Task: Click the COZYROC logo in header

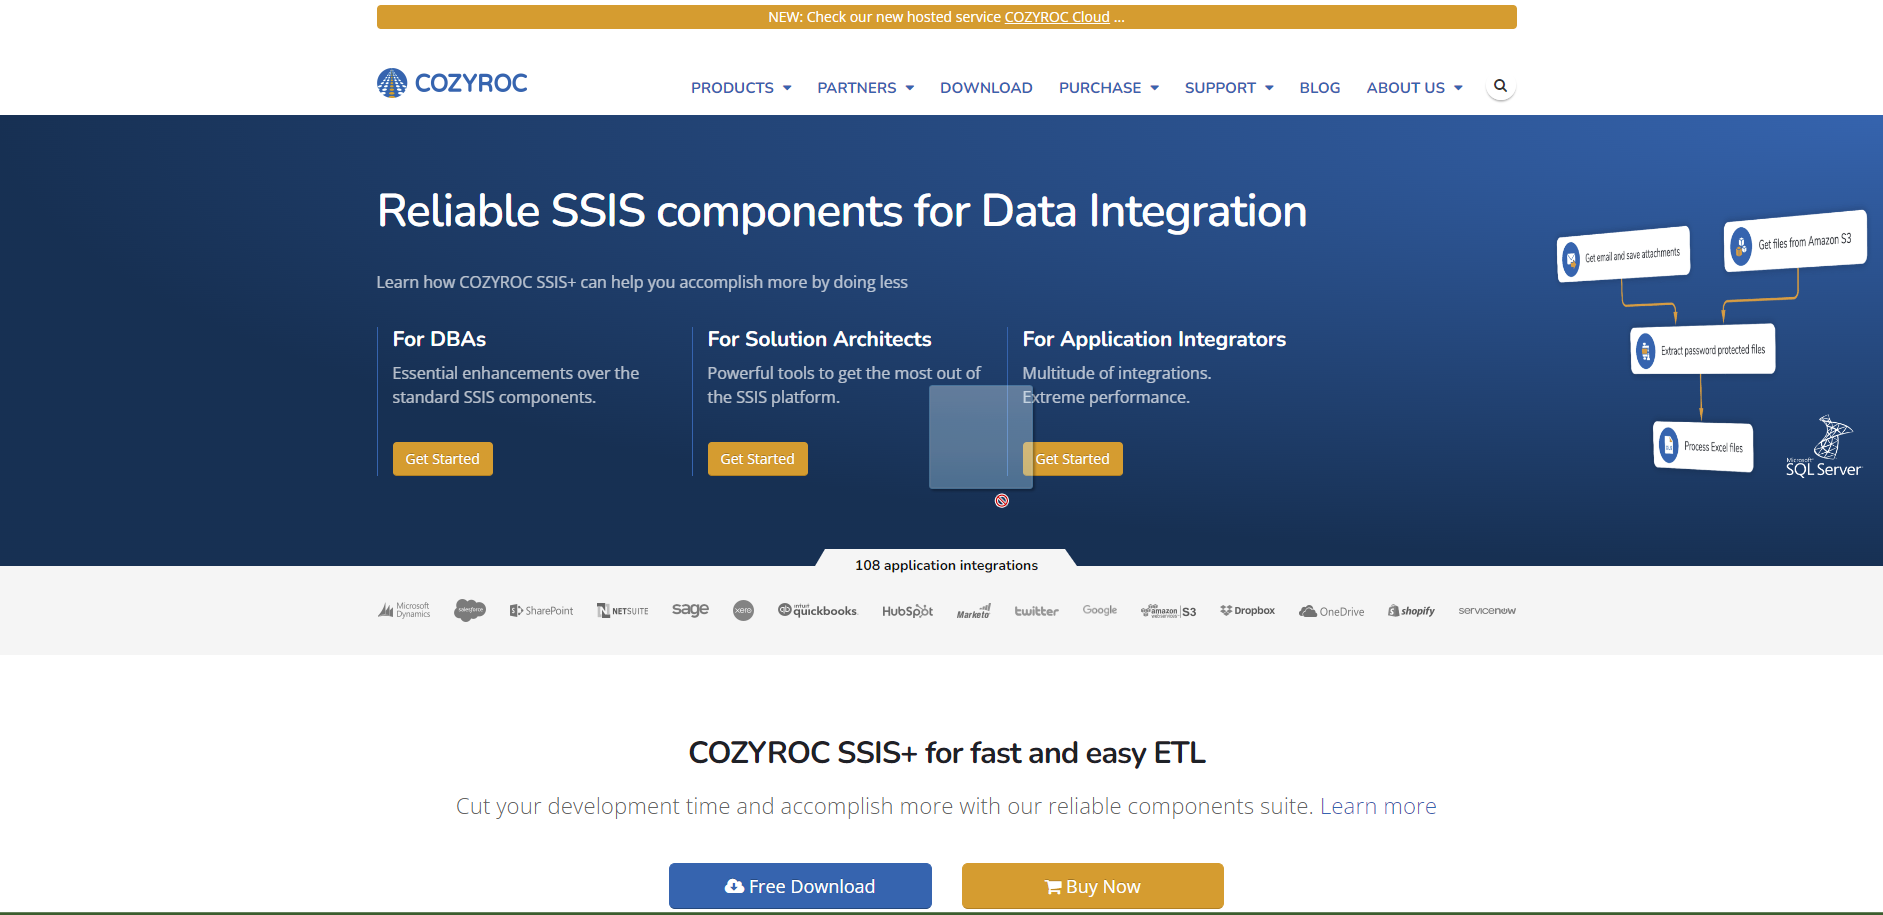Action: (x=452, y=83)
